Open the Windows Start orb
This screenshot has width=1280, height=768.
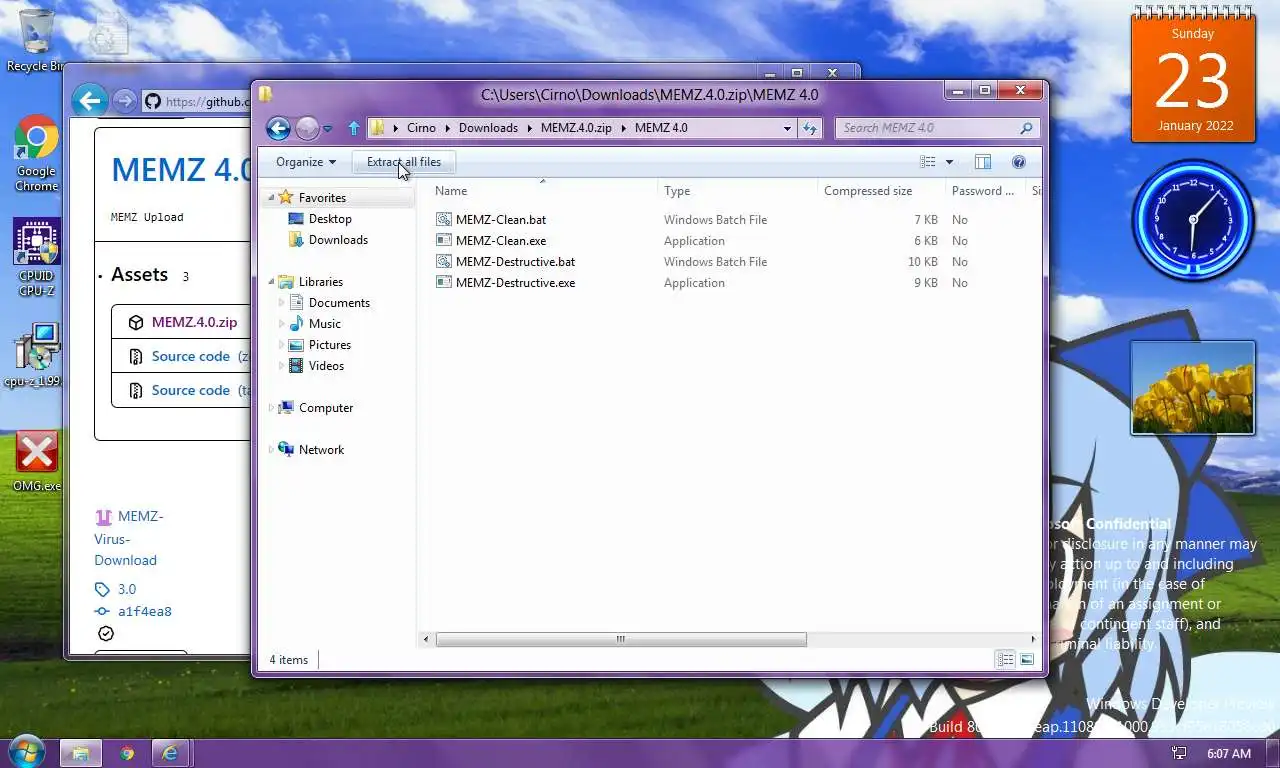pyautogui.click(x=25, y=752)
